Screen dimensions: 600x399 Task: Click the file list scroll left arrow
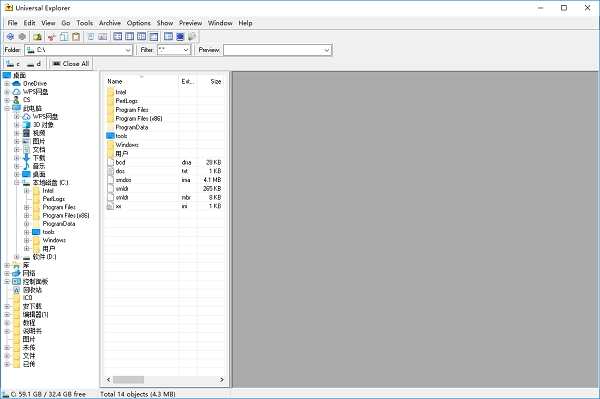(x=108, y=379)
